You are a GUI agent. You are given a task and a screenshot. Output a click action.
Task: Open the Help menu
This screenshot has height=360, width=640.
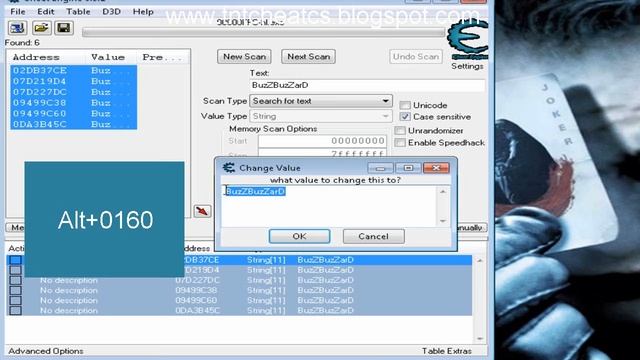tap(143, 11)
